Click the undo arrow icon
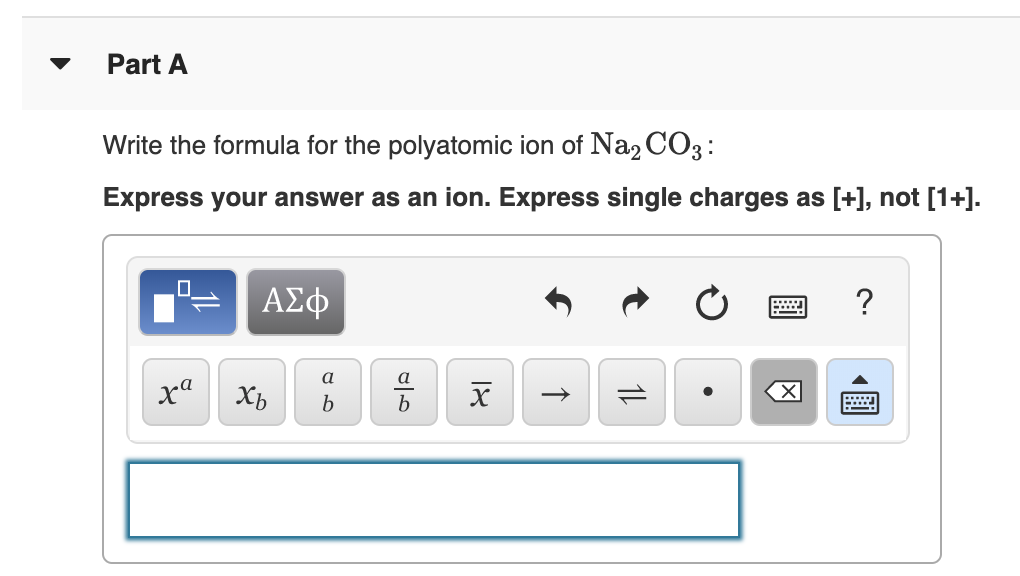This screenshot has height=576, width=1020. pyautogui.click(x=558, y=303)
